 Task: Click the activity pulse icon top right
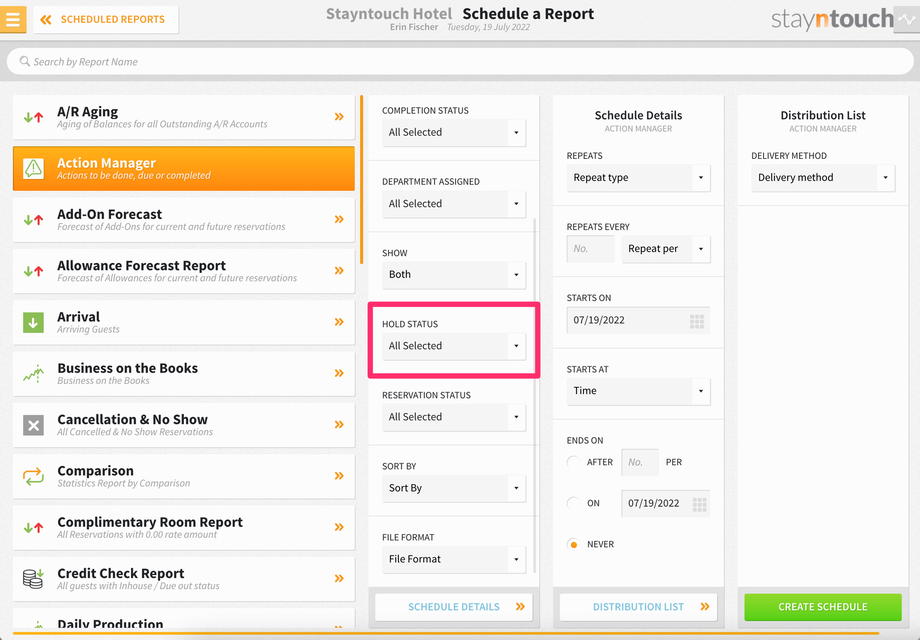click(x=907, y=19)
